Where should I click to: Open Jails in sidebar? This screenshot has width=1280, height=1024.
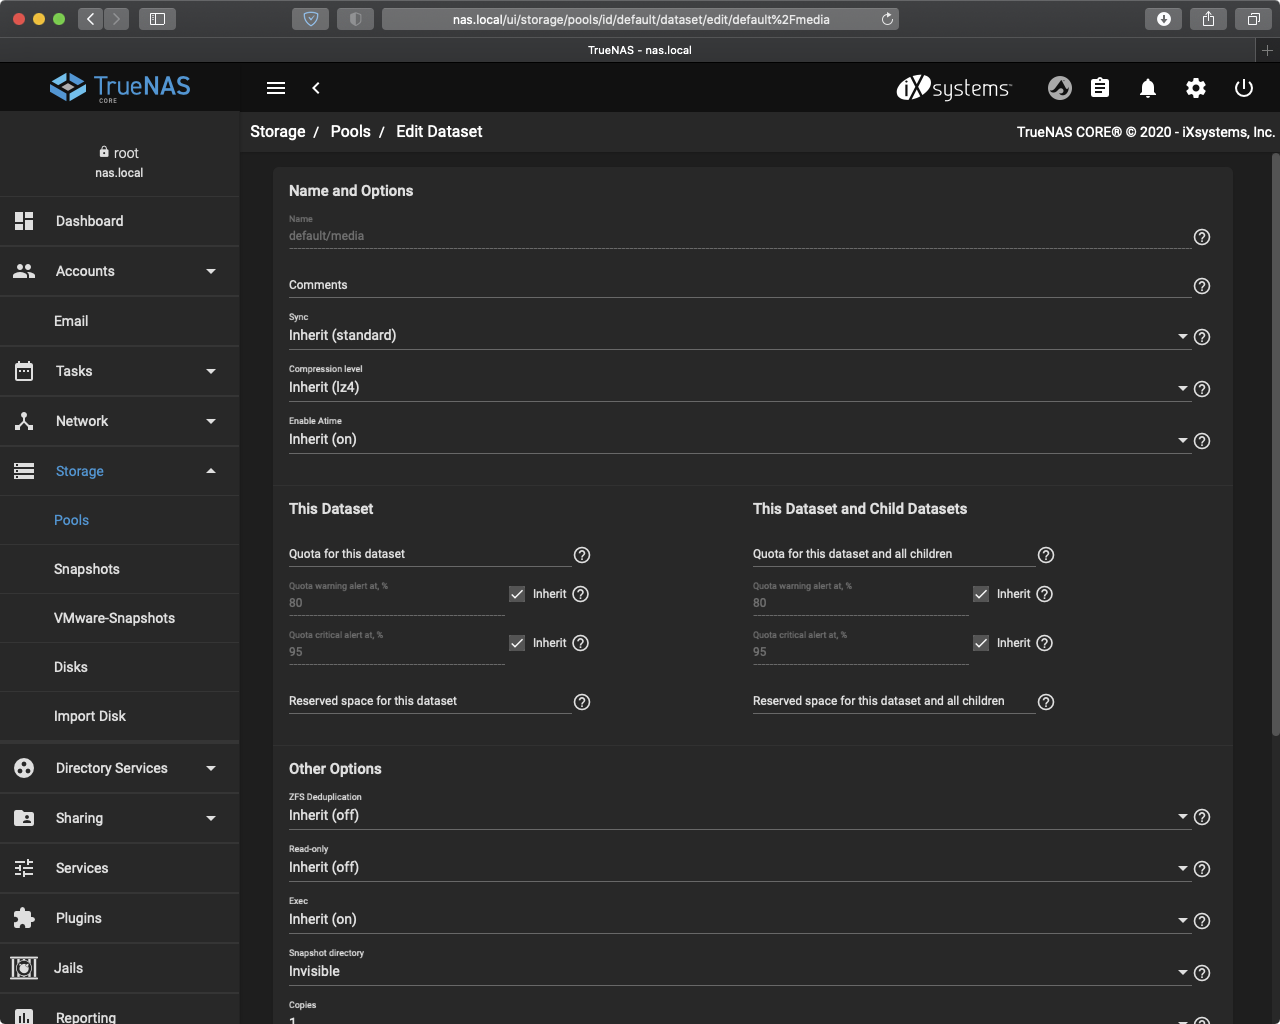(x=120, y=968)
